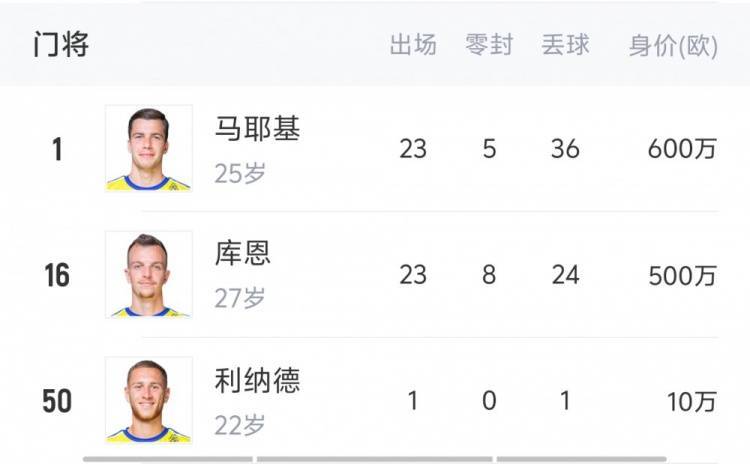750x464 pixels.
Task: Sort by 出场 column header
Action: (413, 46)
